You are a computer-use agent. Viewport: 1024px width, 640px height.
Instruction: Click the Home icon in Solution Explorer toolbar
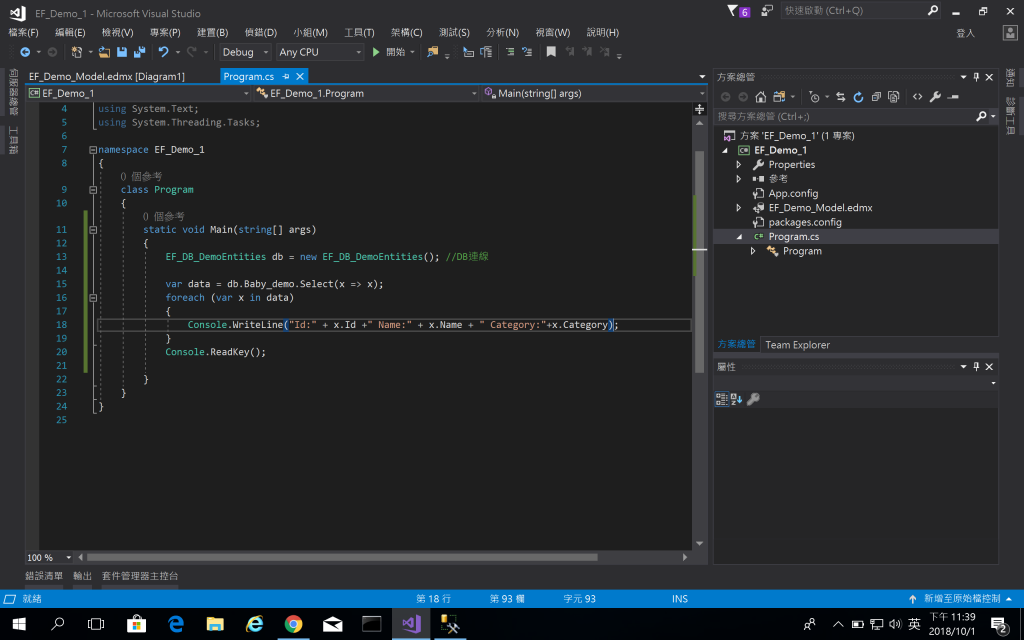point(760,97)
